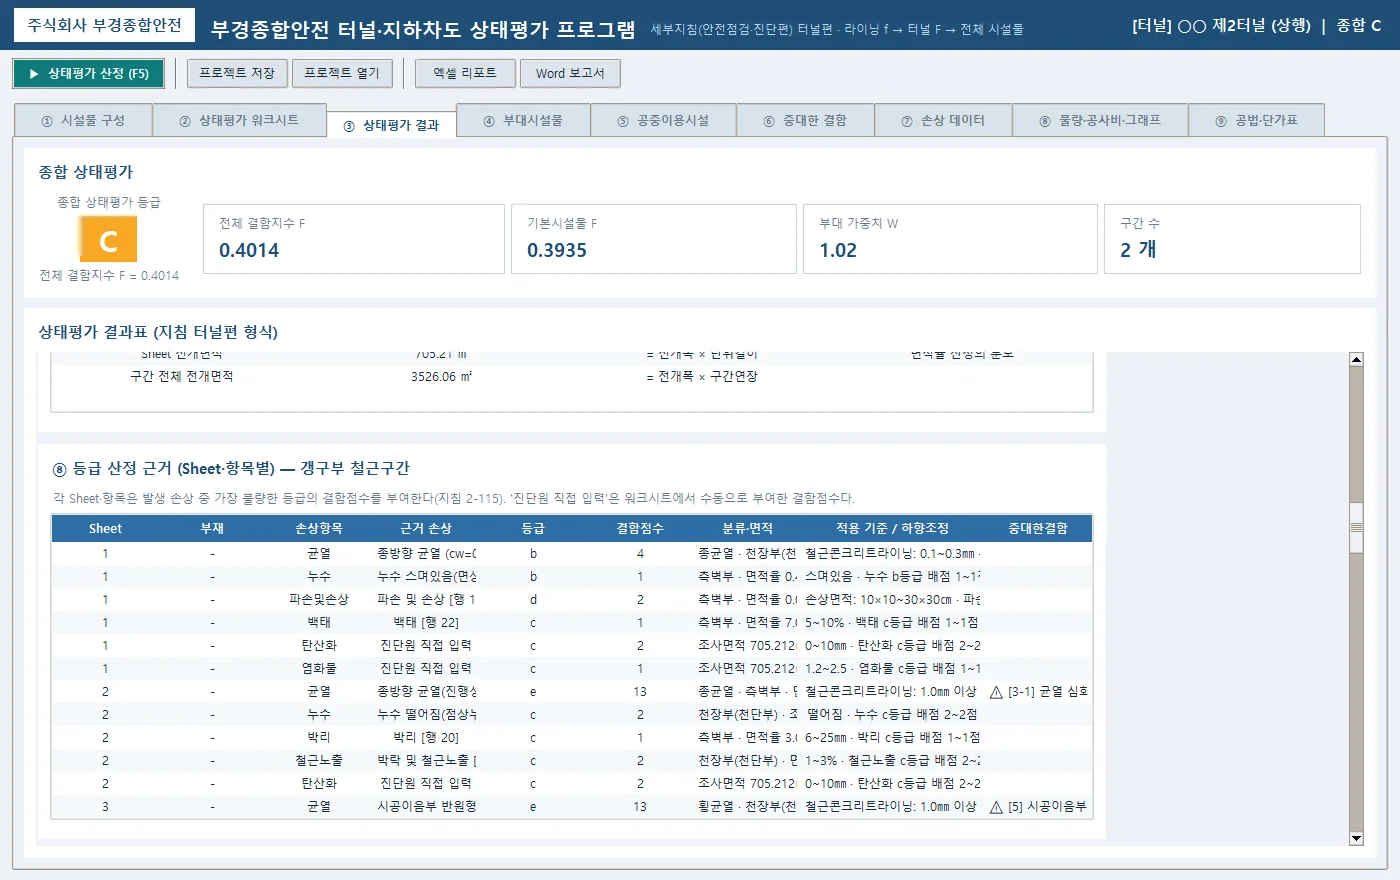Click warning icon beside [5] 시공이음부
This screenshot has height=880, width=1400.
[996, 807]
